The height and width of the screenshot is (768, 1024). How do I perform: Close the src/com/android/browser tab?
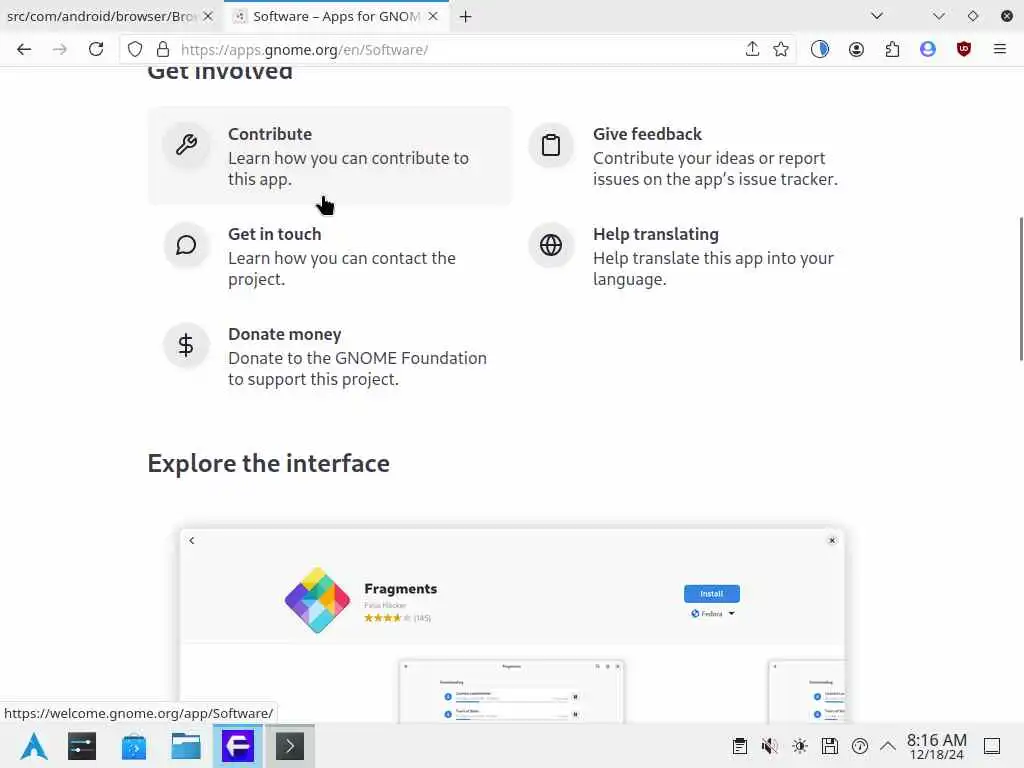coord(208,16)
